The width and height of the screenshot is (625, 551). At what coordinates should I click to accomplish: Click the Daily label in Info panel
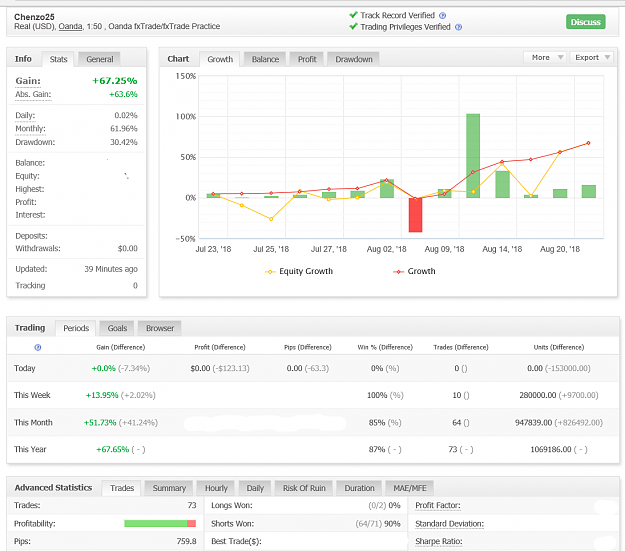[25, 116]
